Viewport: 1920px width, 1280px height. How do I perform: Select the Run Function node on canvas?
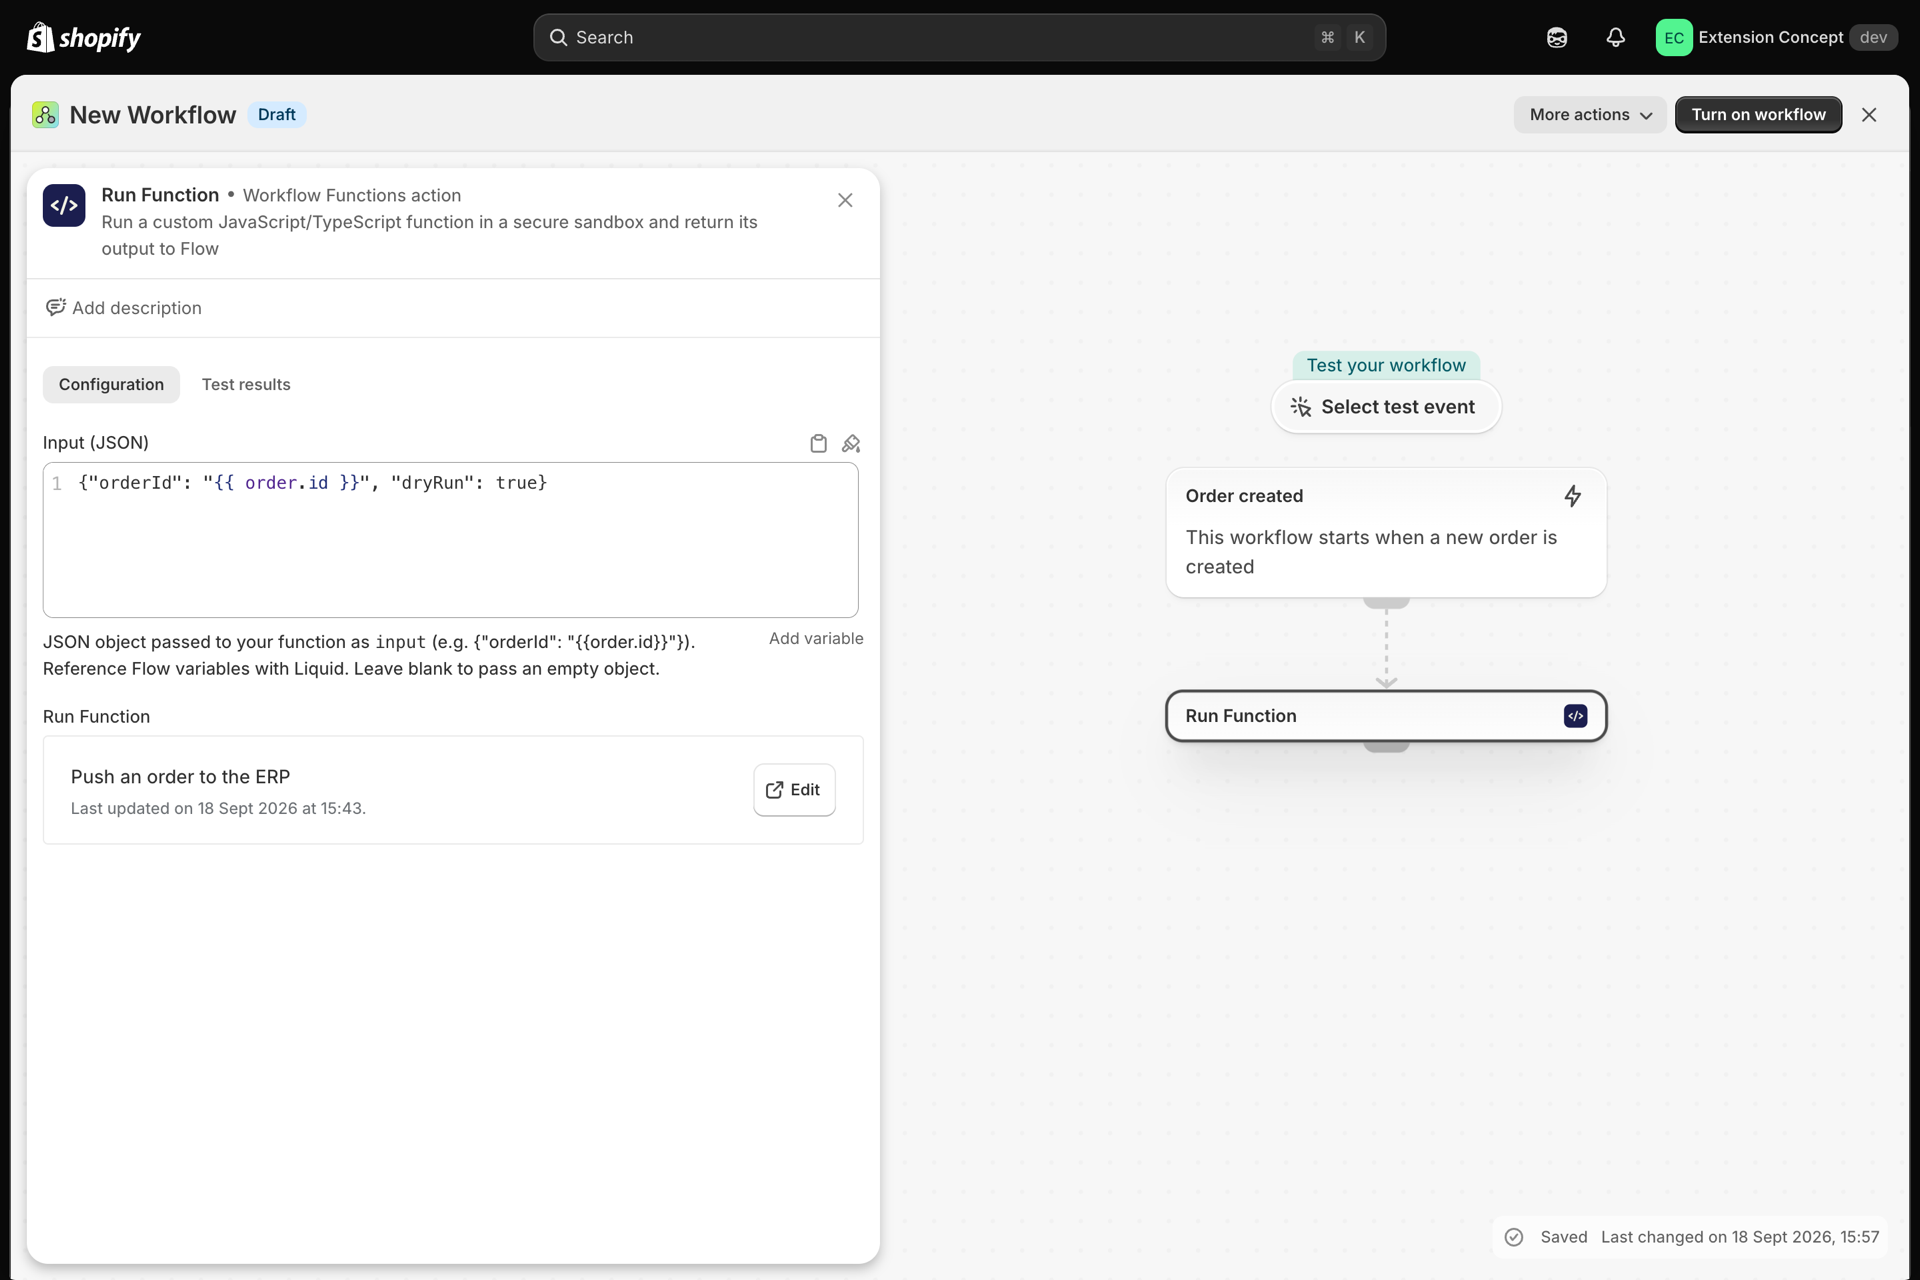click(1386, 716)
